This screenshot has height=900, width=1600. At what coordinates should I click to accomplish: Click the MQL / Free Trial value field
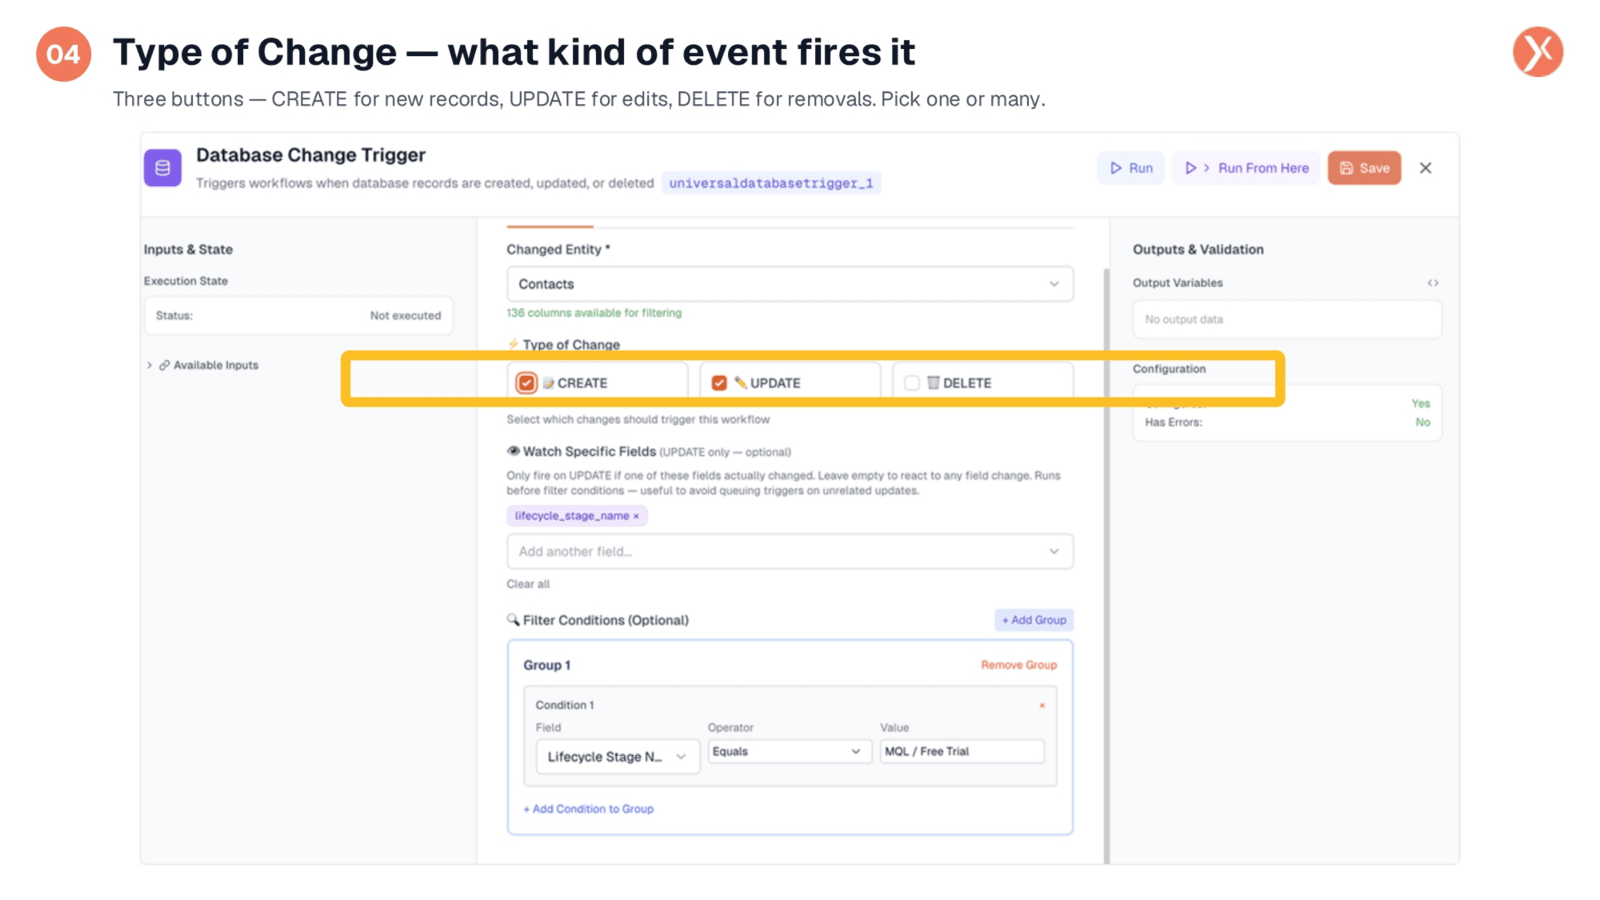point(962,751)
